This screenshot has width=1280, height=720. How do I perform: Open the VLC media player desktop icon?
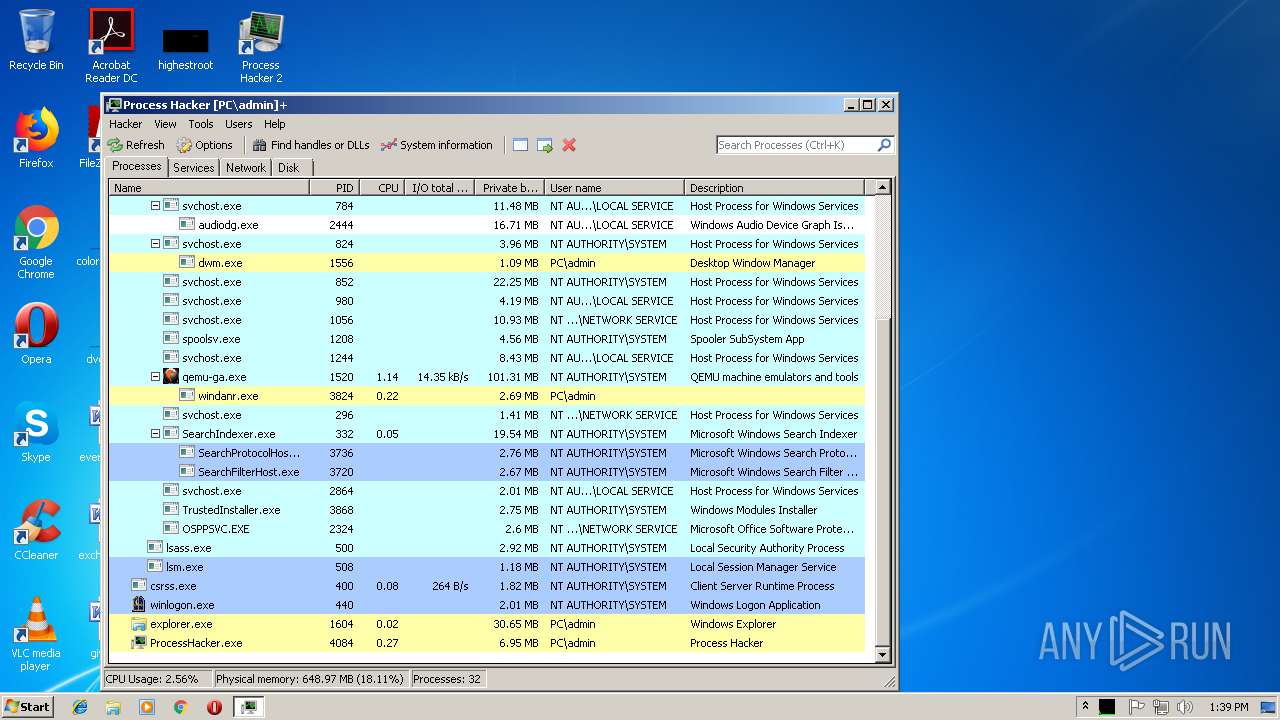[x=36, y=634]
